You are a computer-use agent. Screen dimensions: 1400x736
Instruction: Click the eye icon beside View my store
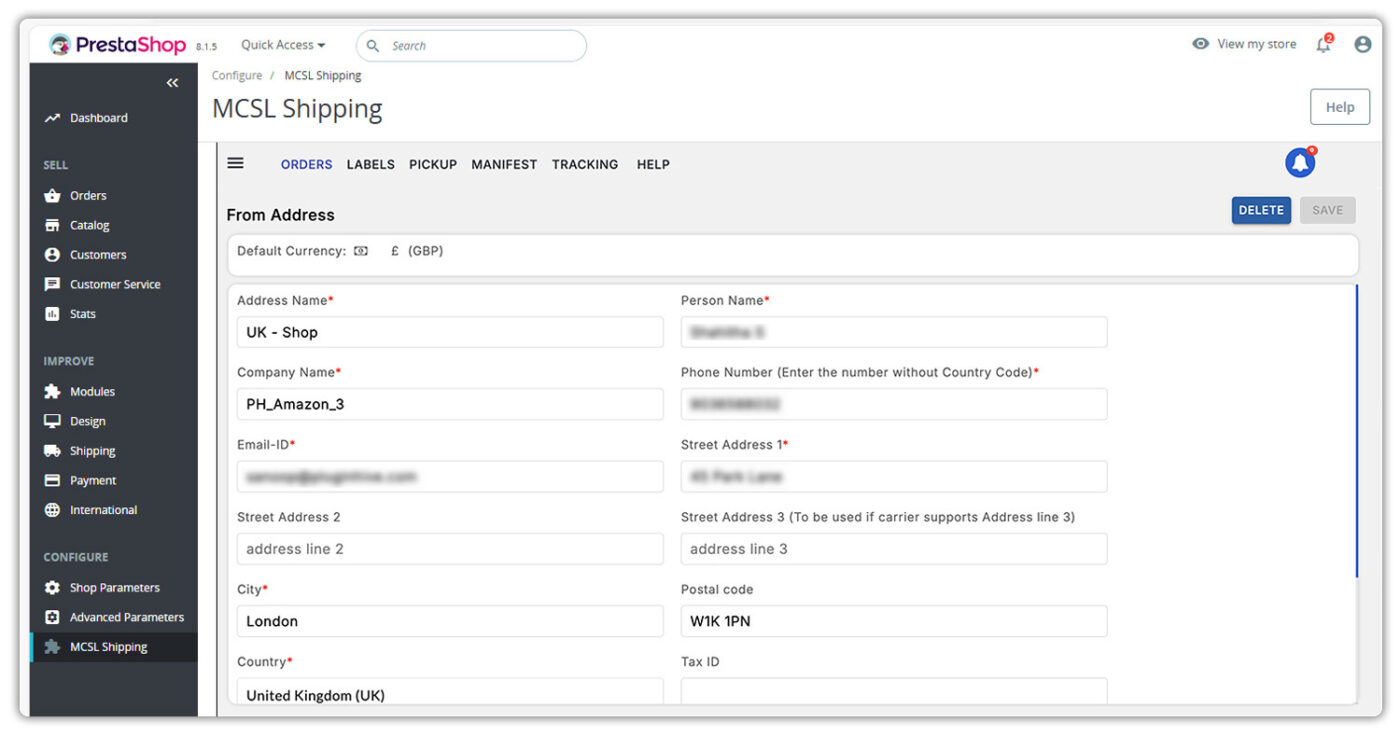[x=1201, y=44]
